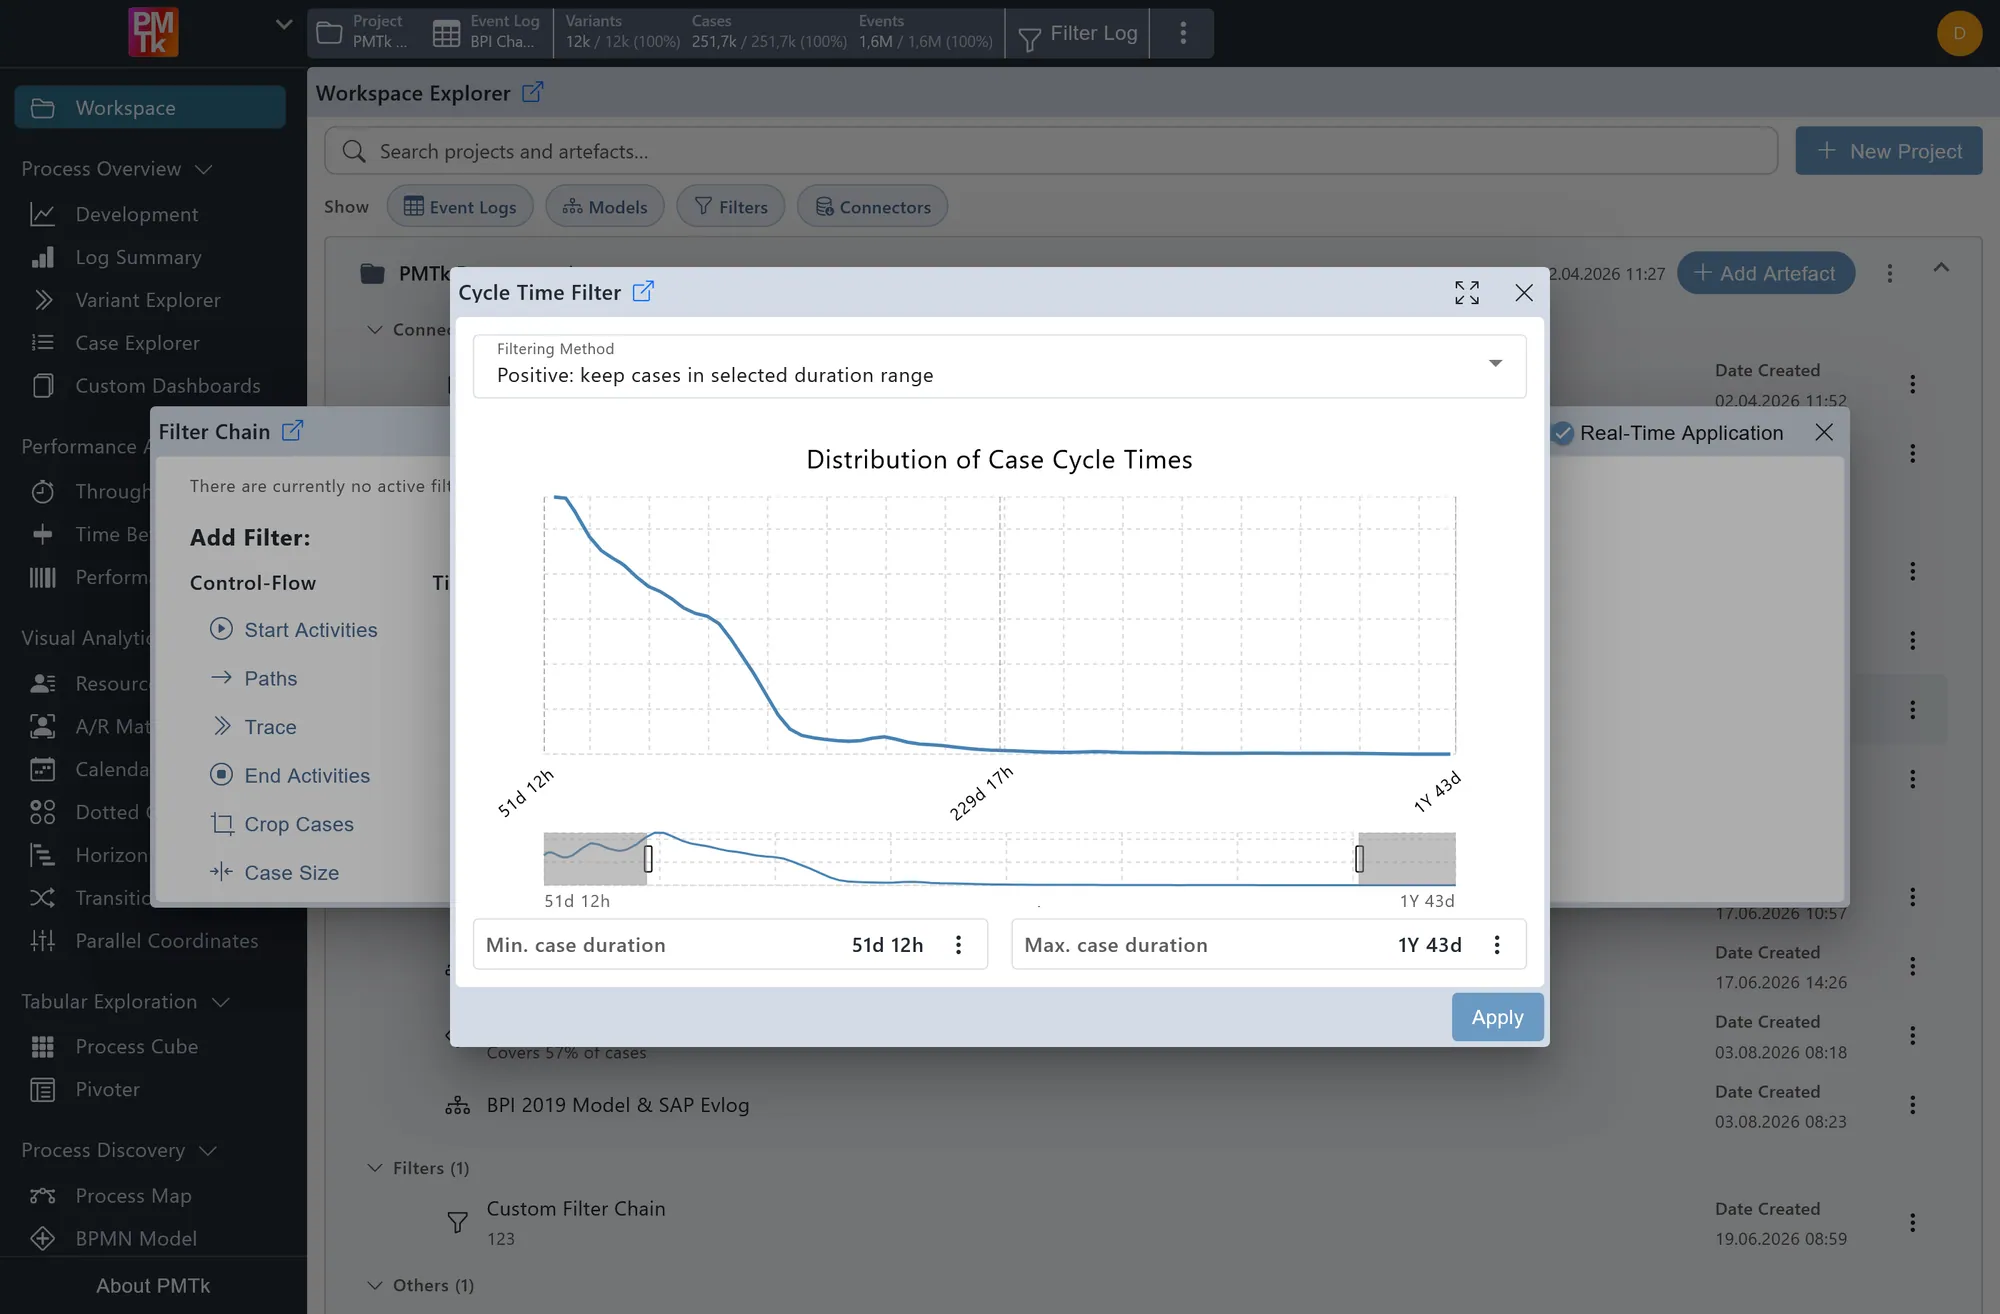Open Filter Chain external link icon
The height and width of the screenshot is (1314, 2000).
click(x=292, y=431)
